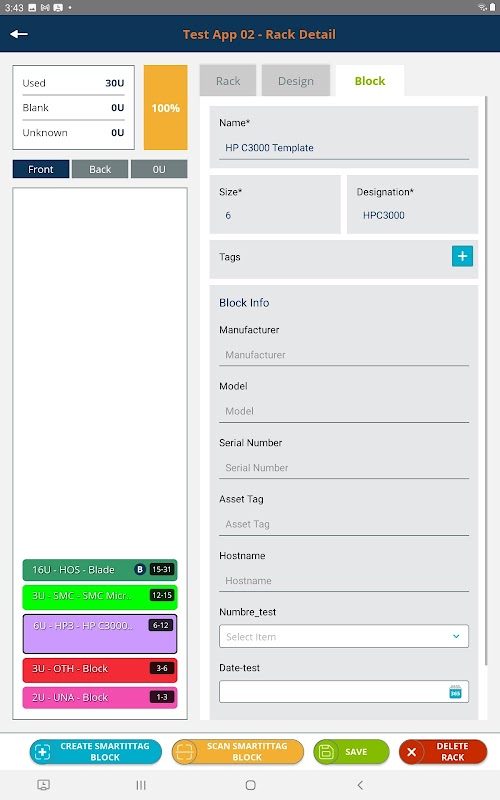Tap the Used 30U summary row
Viewport: 500px width, 800px height.
tap(73, 83)
